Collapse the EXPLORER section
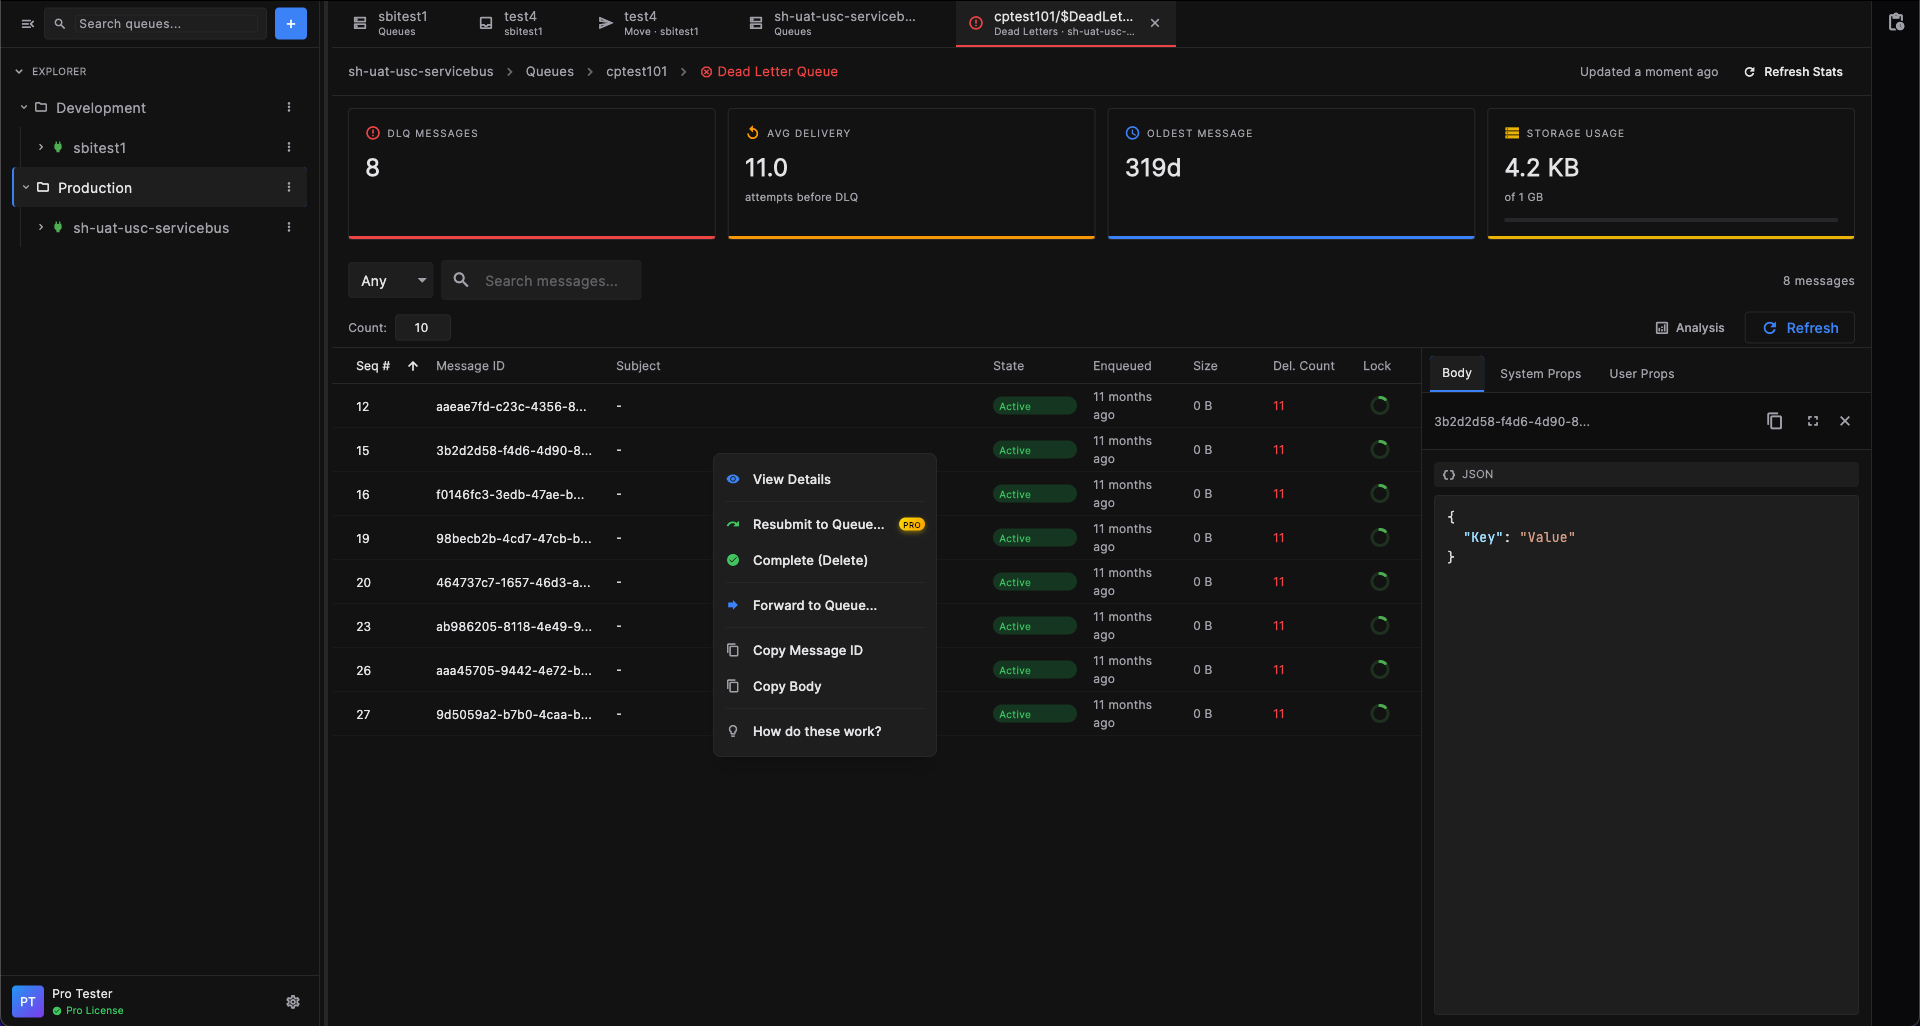This screenshot has height=1026, width=1920. [x=19, y=71]
